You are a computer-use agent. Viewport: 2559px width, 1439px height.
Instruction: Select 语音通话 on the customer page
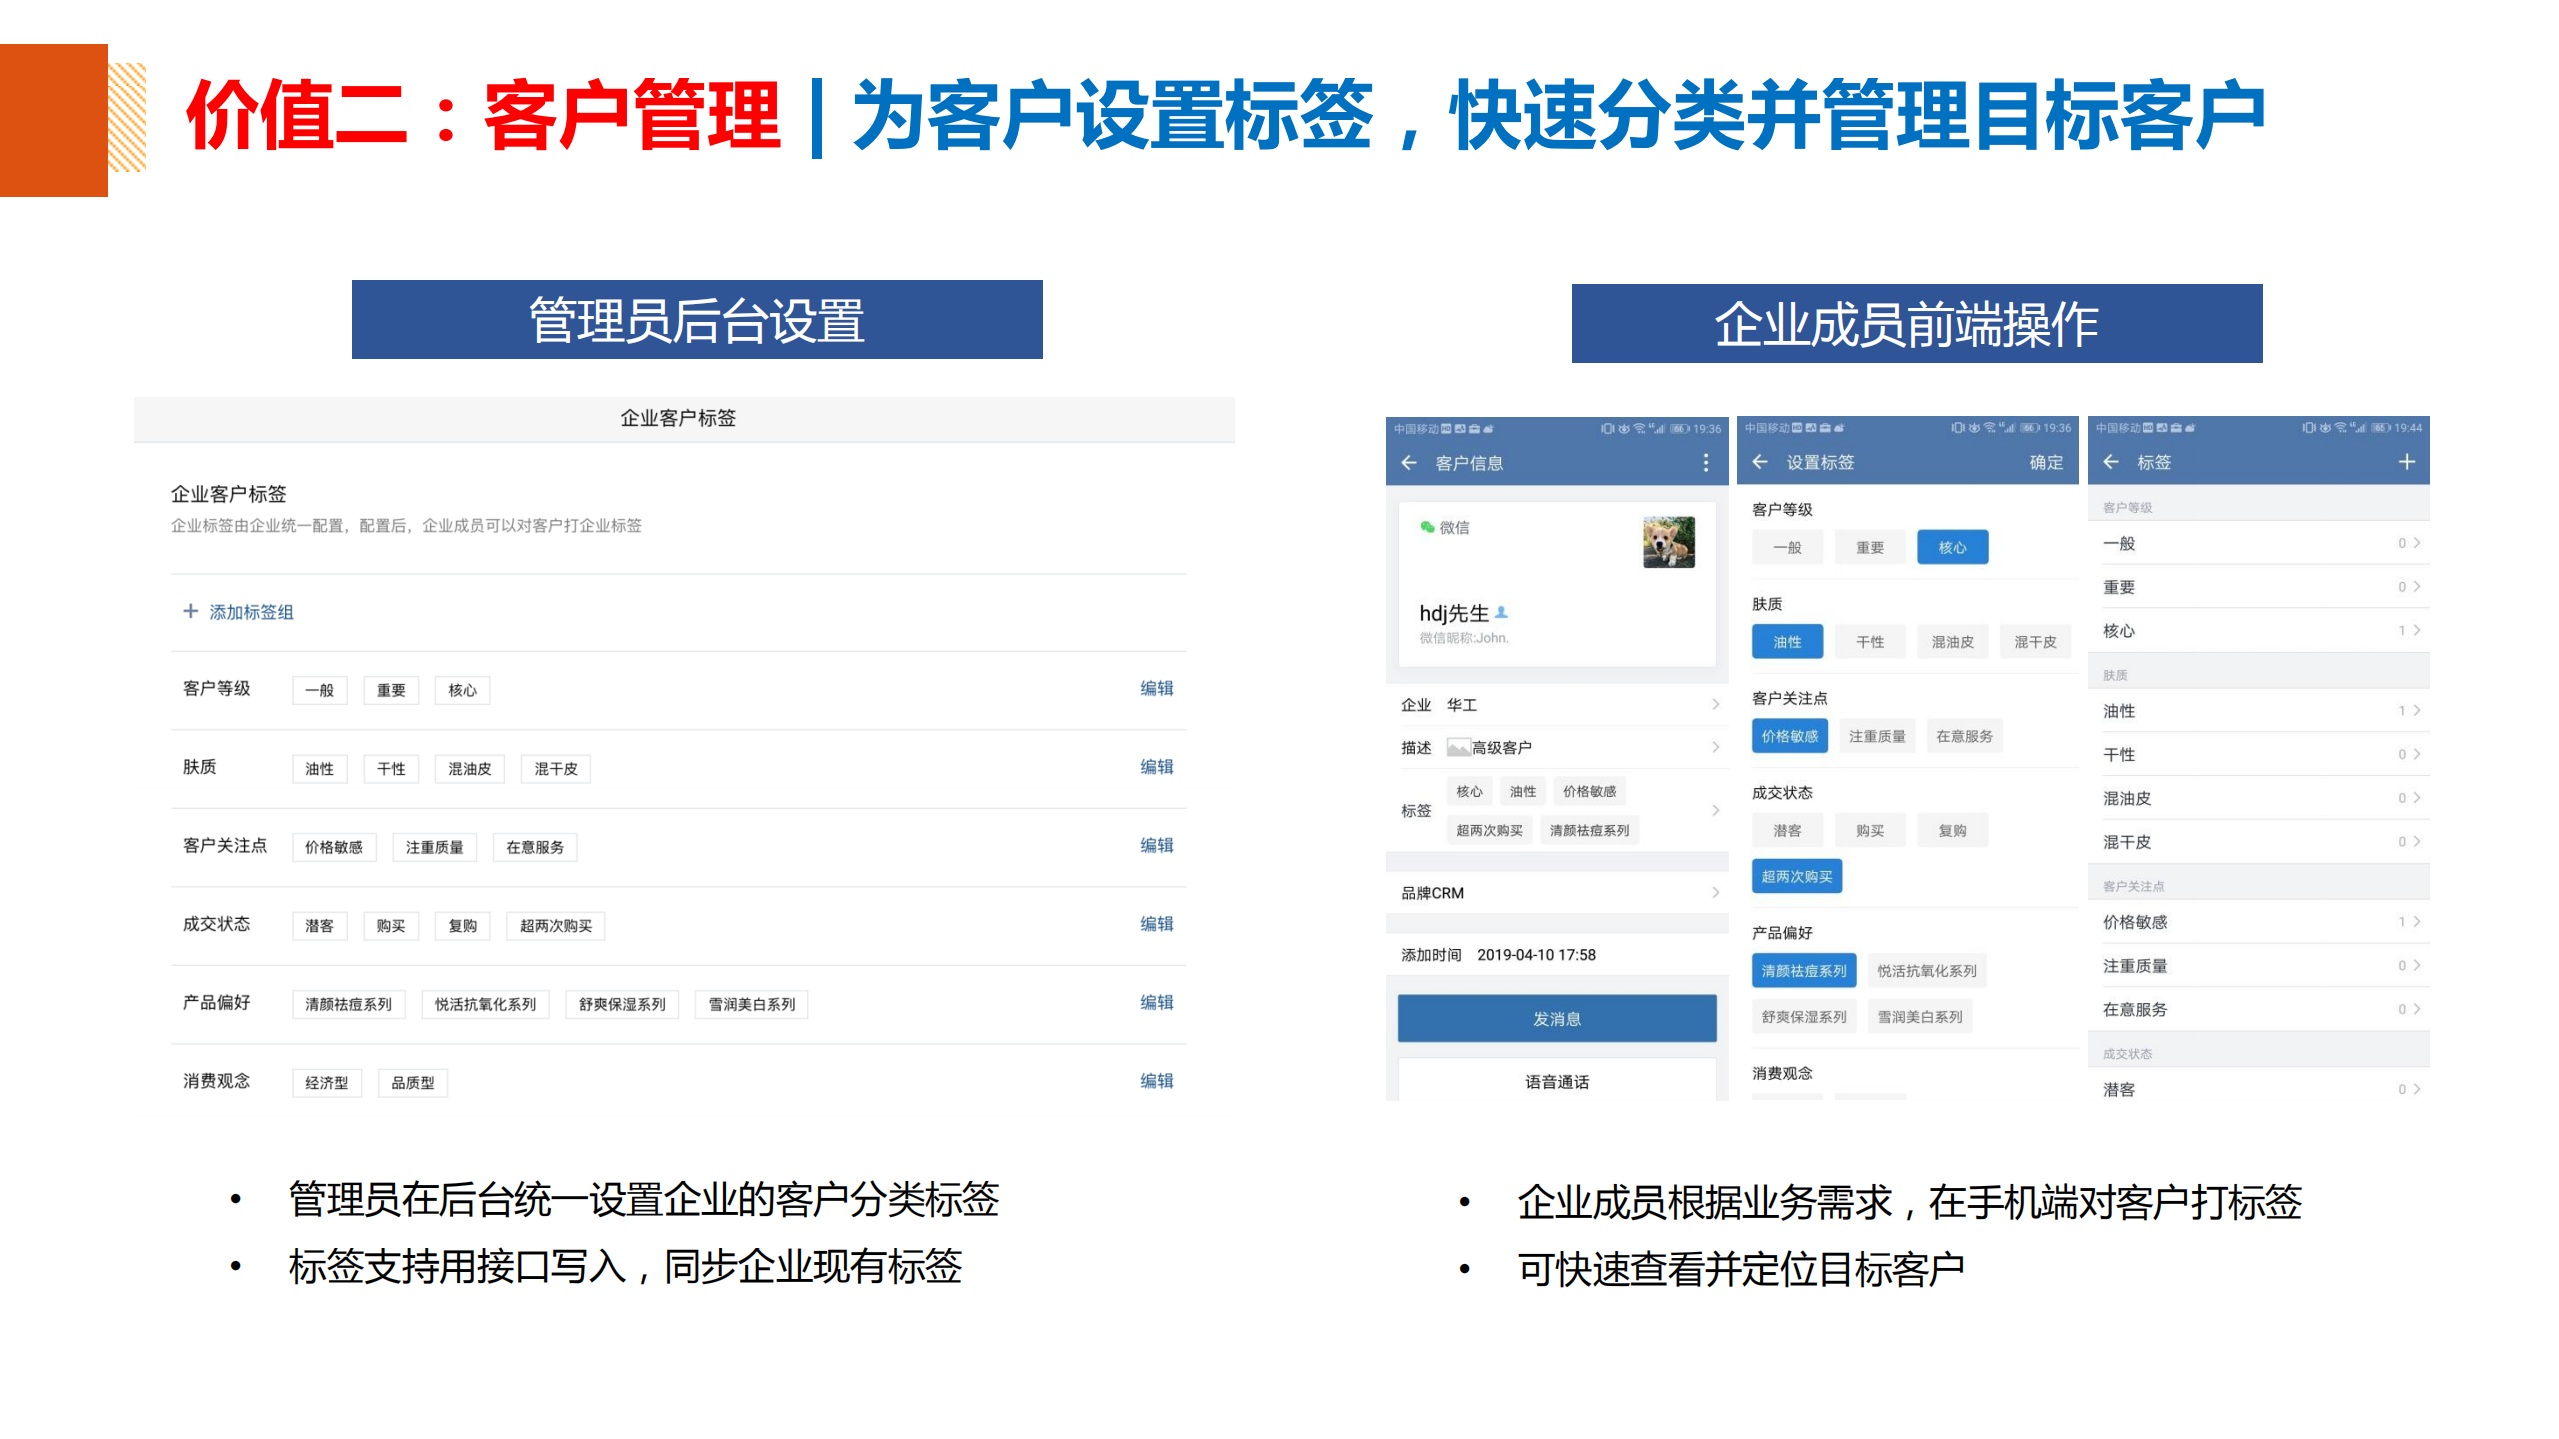point(1557,1080)
